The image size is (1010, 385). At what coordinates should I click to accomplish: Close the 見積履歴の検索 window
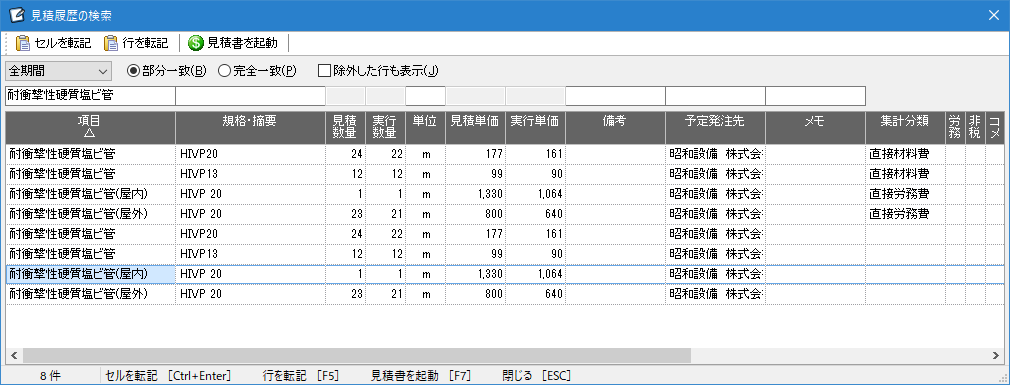coord(995,14)
